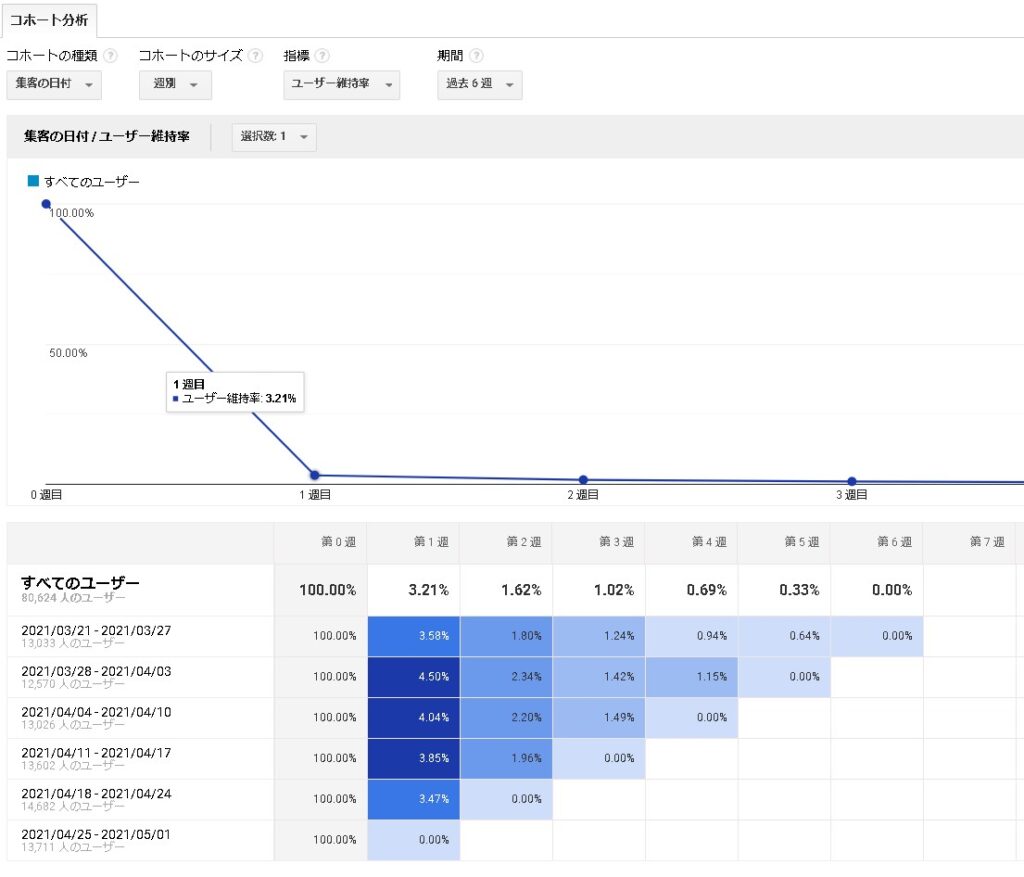
Task: Click the 1.15% cell in 第 4 週
Action: tap(692, 677)
